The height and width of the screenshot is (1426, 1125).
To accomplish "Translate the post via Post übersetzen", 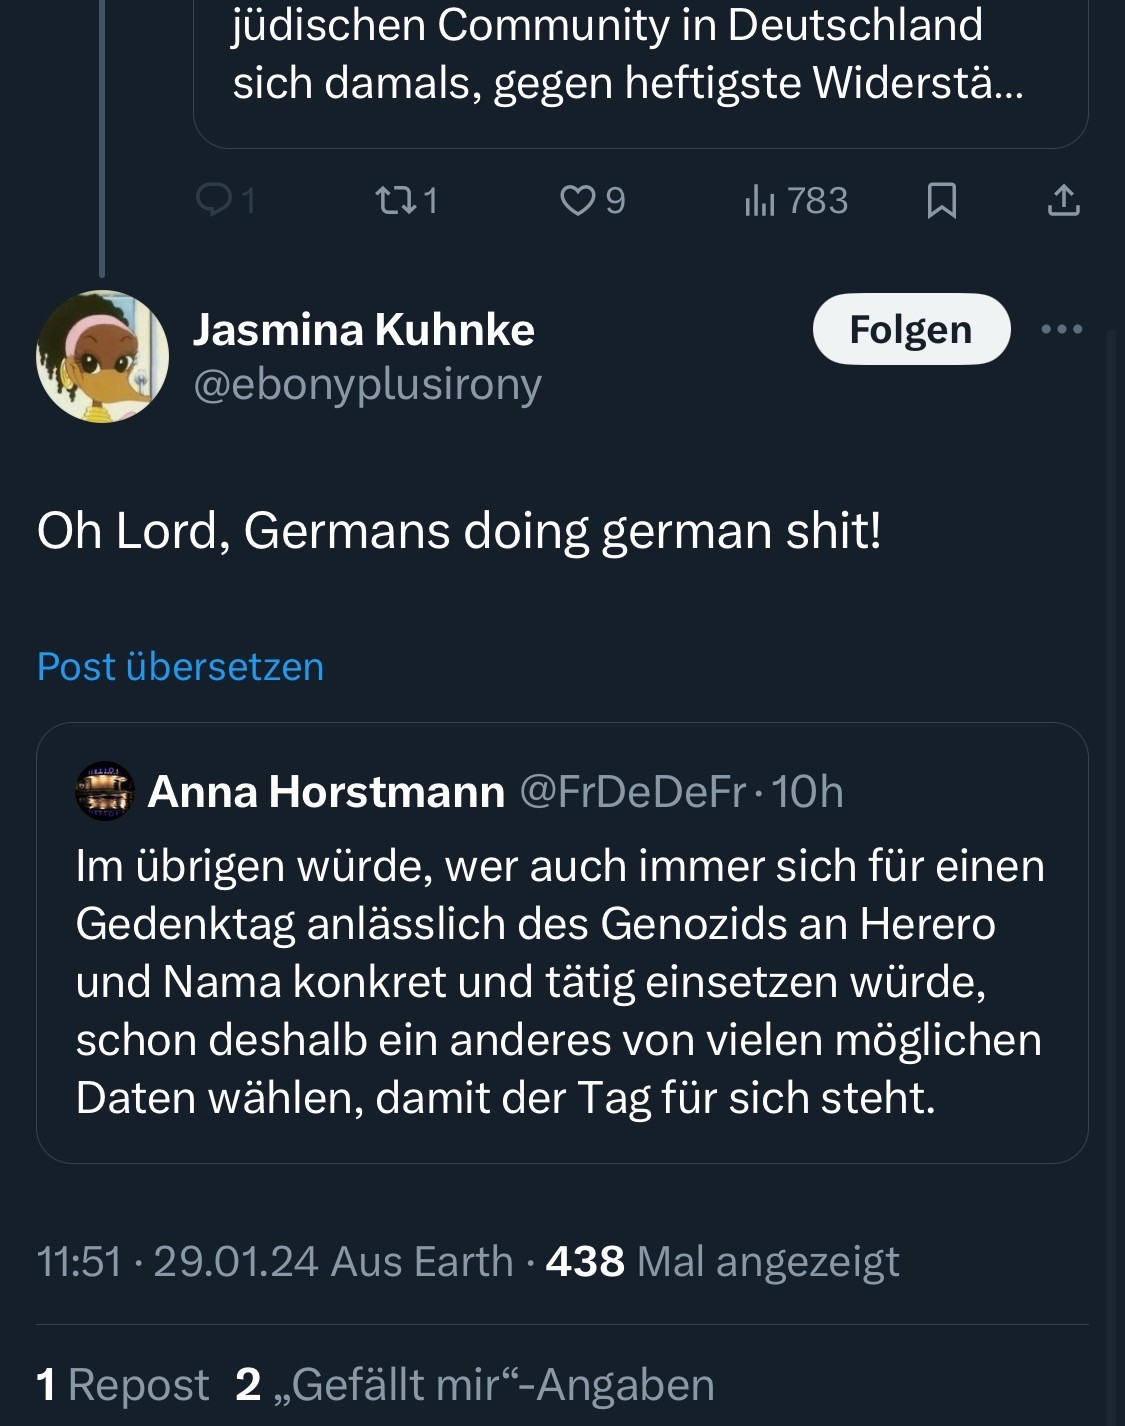I will [x=180, y=667].
